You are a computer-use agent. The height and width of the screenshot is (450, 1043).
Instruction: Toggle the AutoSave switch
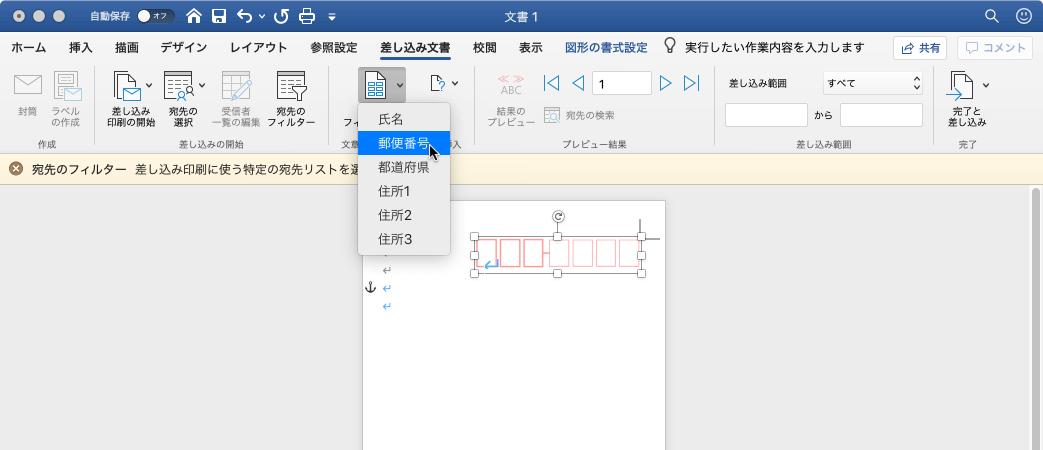tap(156, 16)
